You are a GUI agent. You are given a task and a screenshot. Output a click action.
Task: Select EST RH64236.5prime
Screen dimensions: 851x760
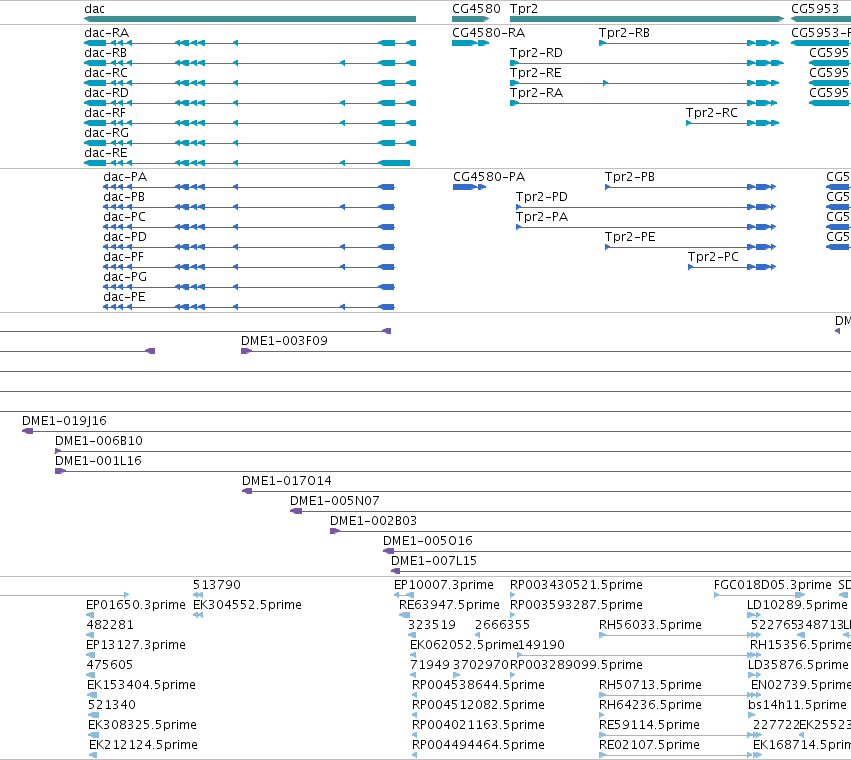tap(650, 705)
